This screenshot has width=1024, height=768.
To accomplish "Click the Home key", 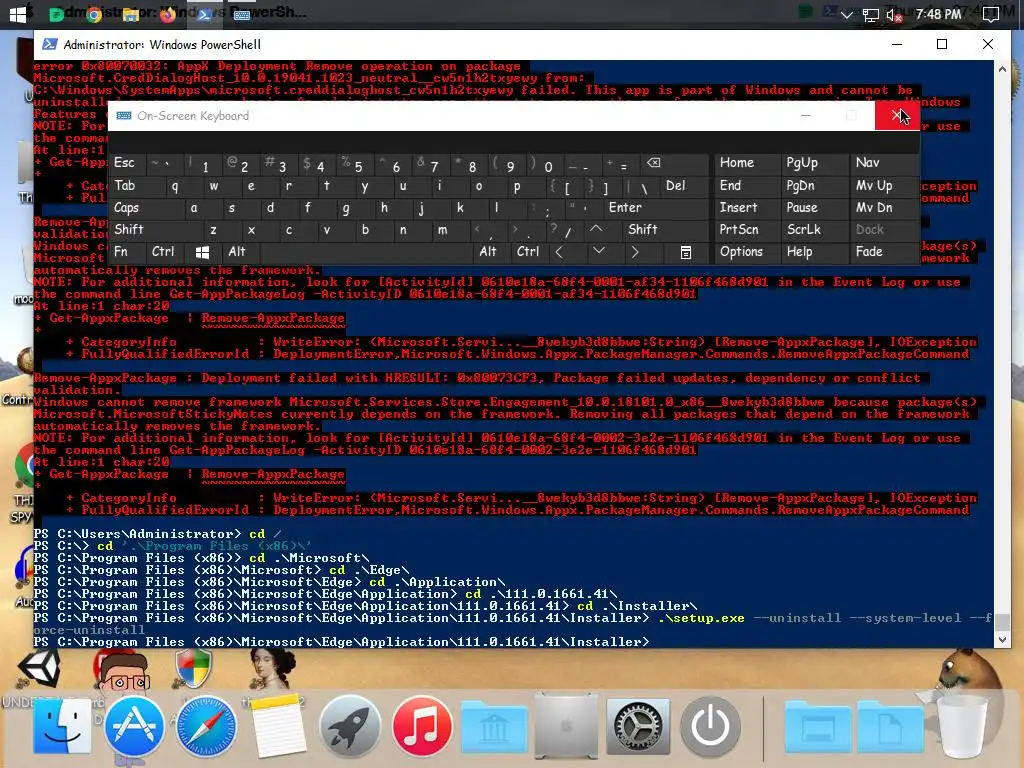I will pyautogui.click(x=747, y=163).
